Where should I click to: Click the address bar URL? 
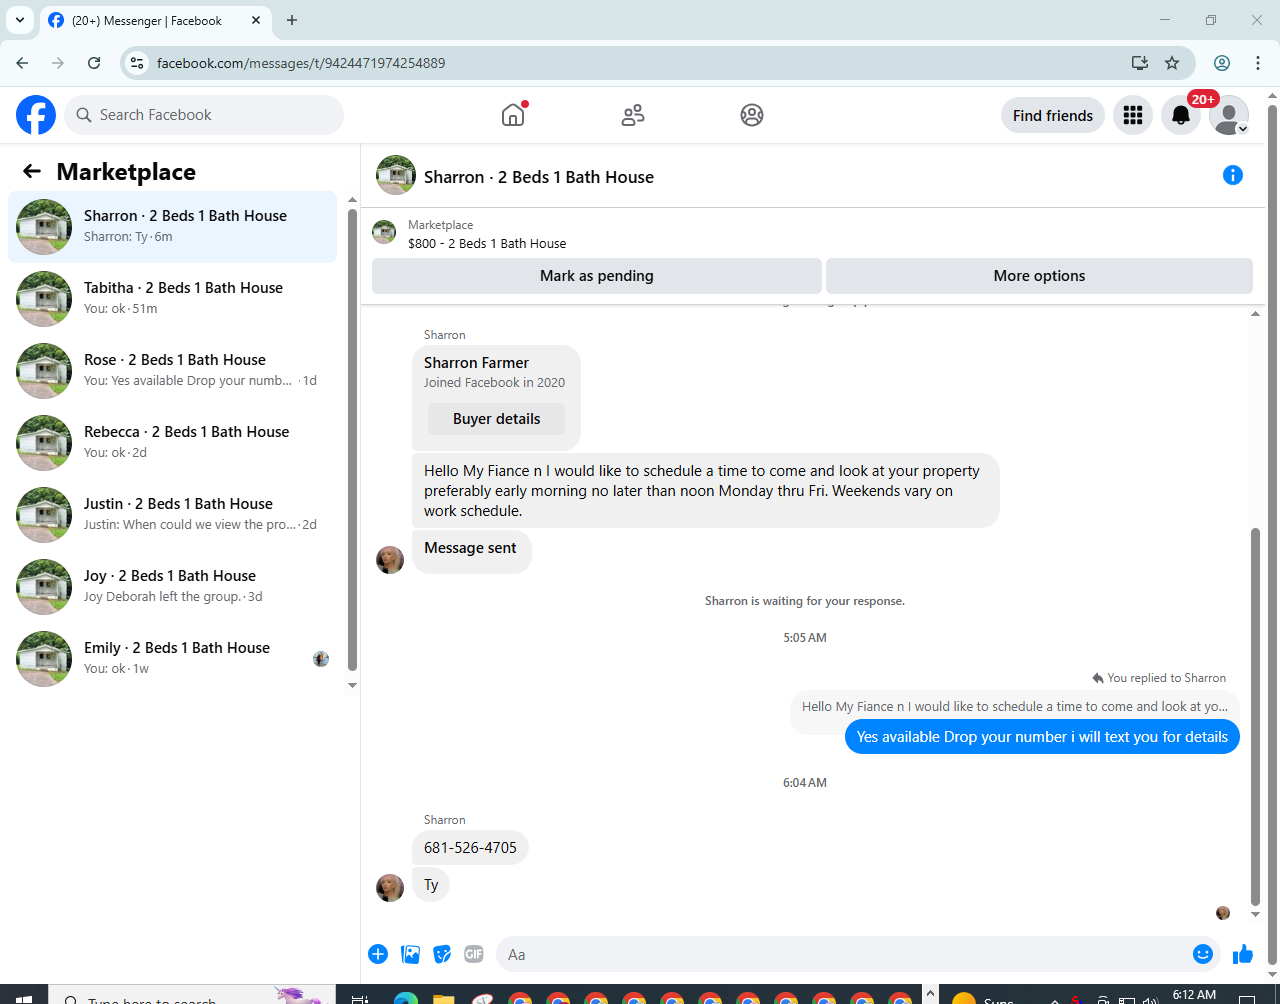tap(301, 63)
